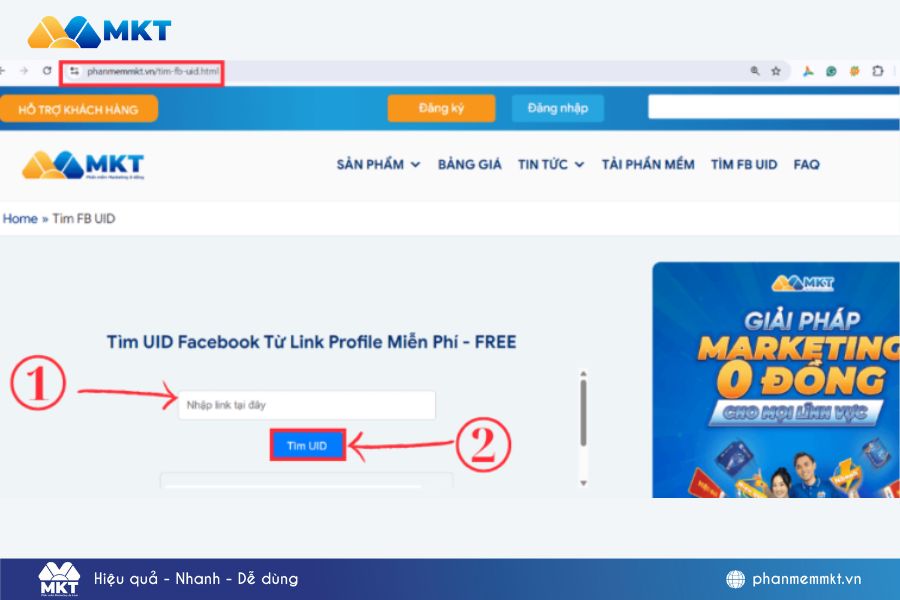Click the browser forward arrow
900x600 pixels.
(x=24, y=71)
